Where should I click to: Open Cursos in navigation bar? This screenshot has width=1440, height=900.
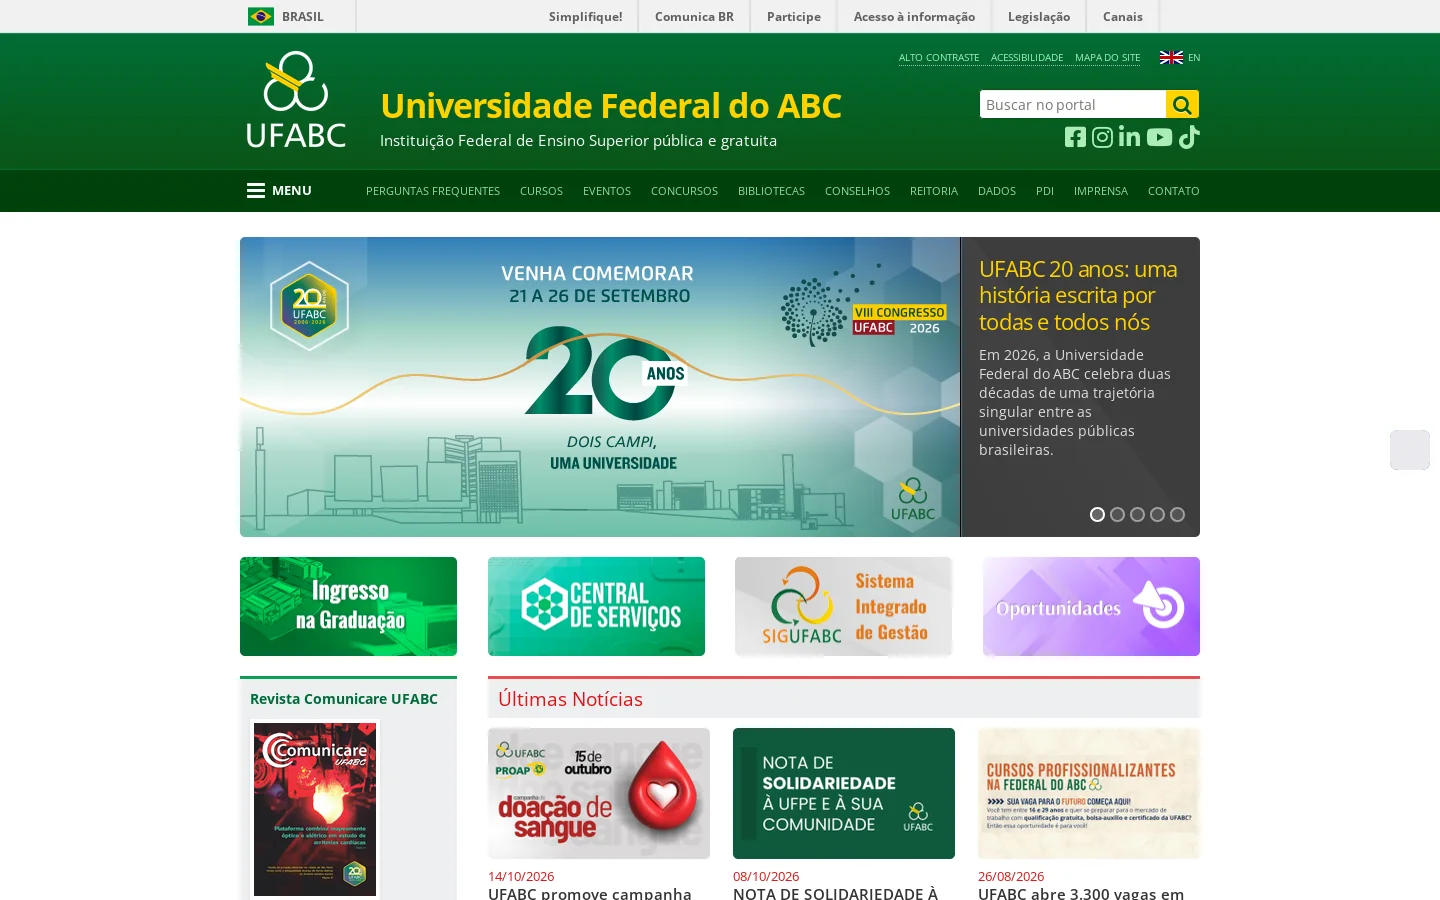pyautogui.click(x=541, y=191)
